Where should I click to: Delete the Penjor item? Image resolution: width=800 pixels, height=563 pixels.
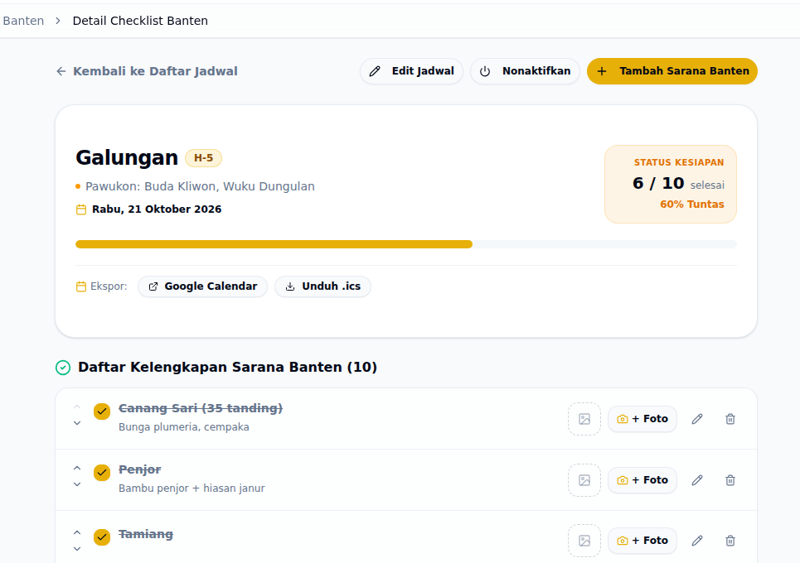click(x=730, y=480)
